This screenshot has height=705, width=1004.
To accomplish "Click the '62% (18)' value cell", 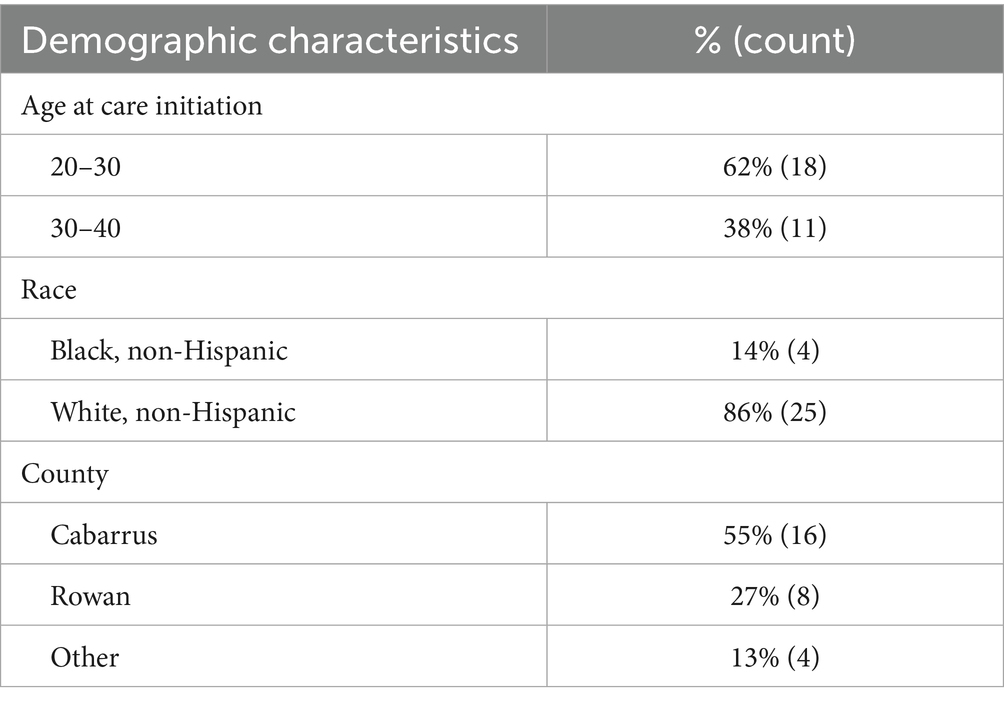I will tap(775, 166).
